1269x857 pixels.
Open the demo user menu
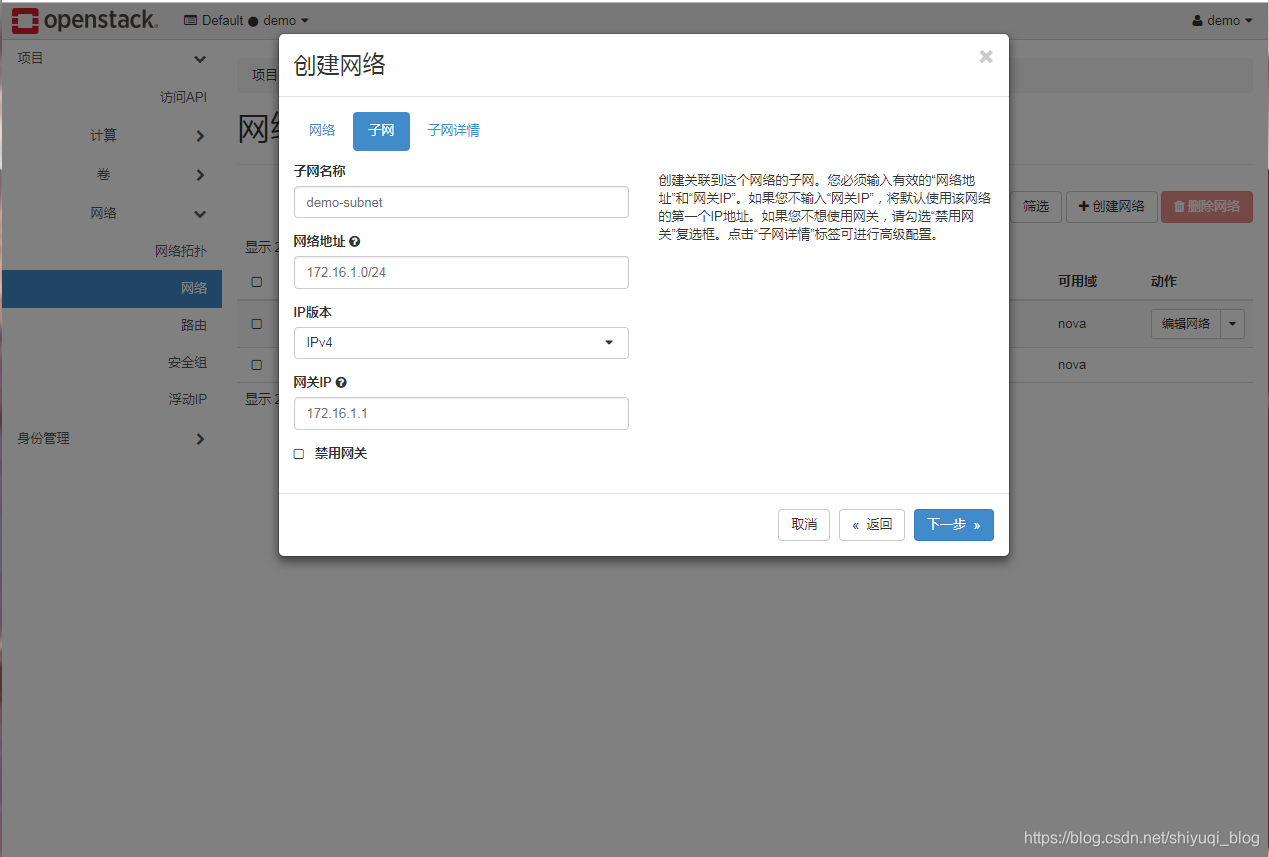(x=1222, y=20)
